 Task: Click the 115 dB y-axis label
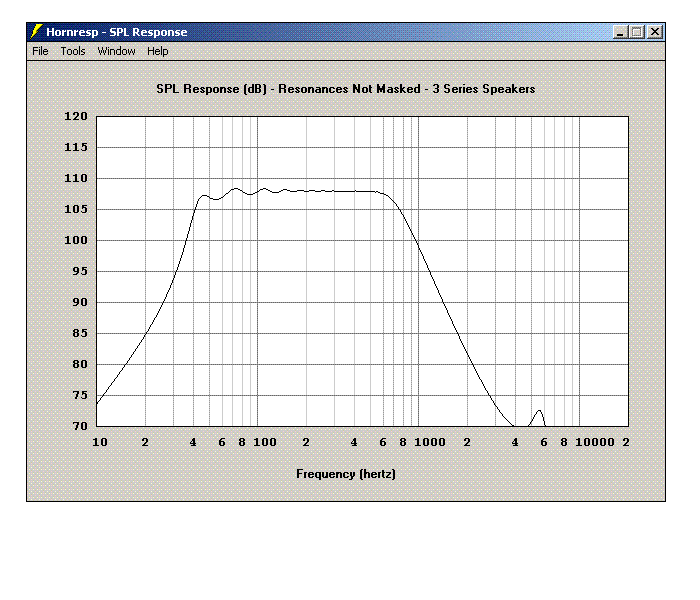(x=76, y=147)
